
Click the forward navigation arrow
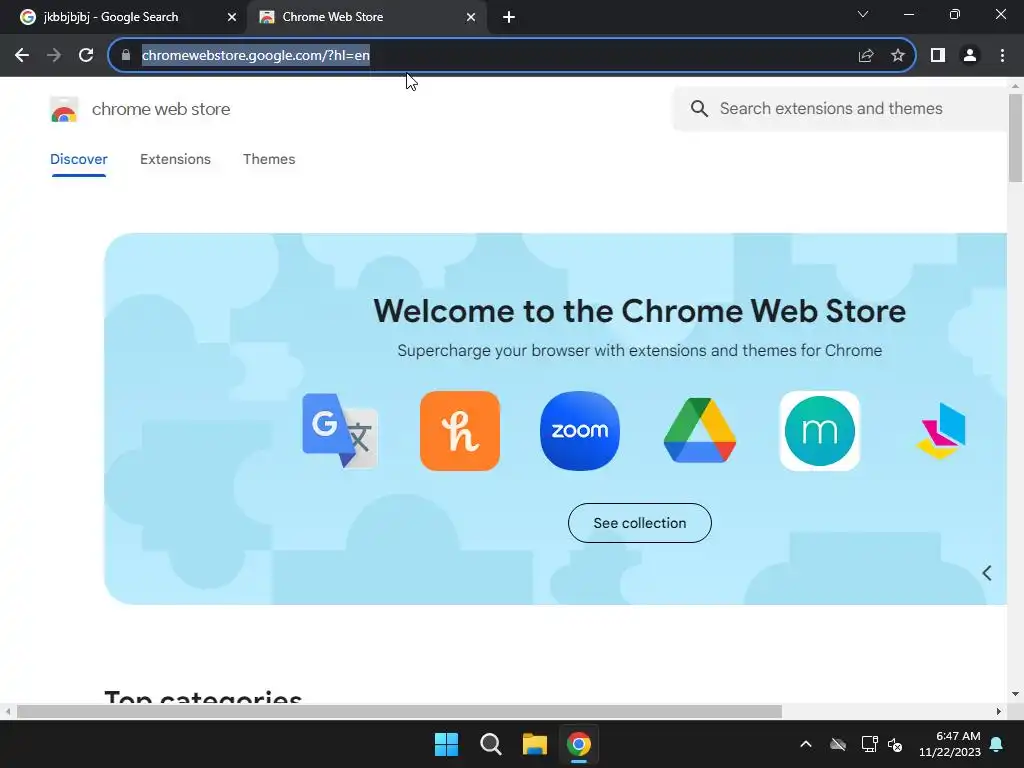[x=54, y=56]
